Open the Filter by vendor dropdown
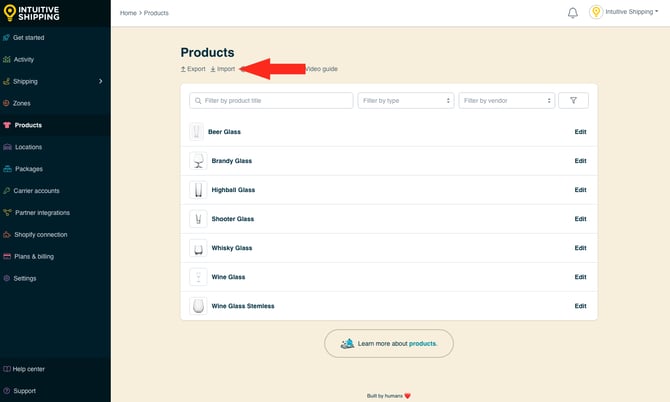This screenshot has height=402, width=670. (507, 100)
